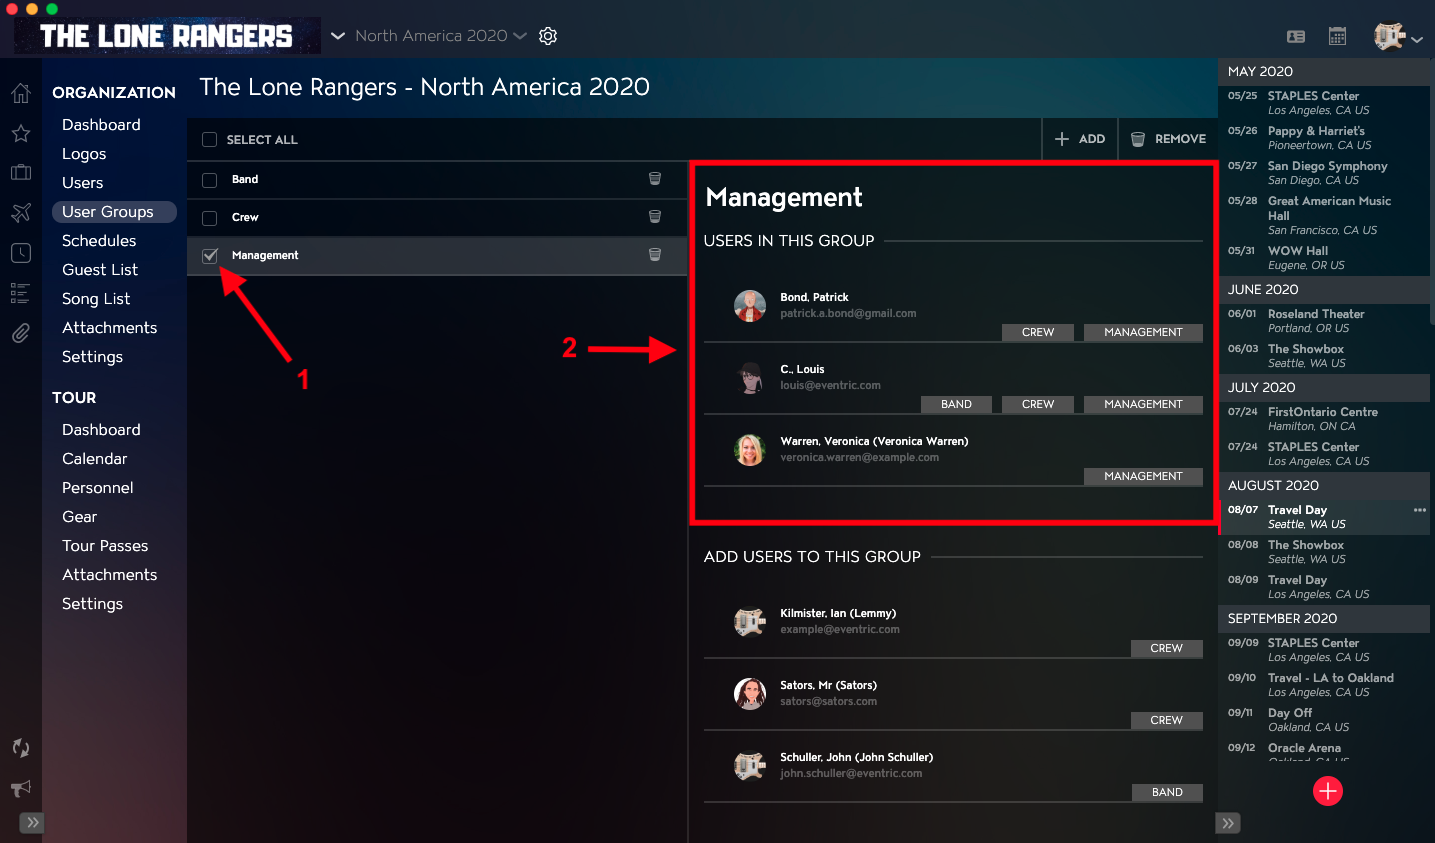This screenshot has height=843, width=1435.
Task: Open the suitcase icon in left rail
Action: pos(21,172)
